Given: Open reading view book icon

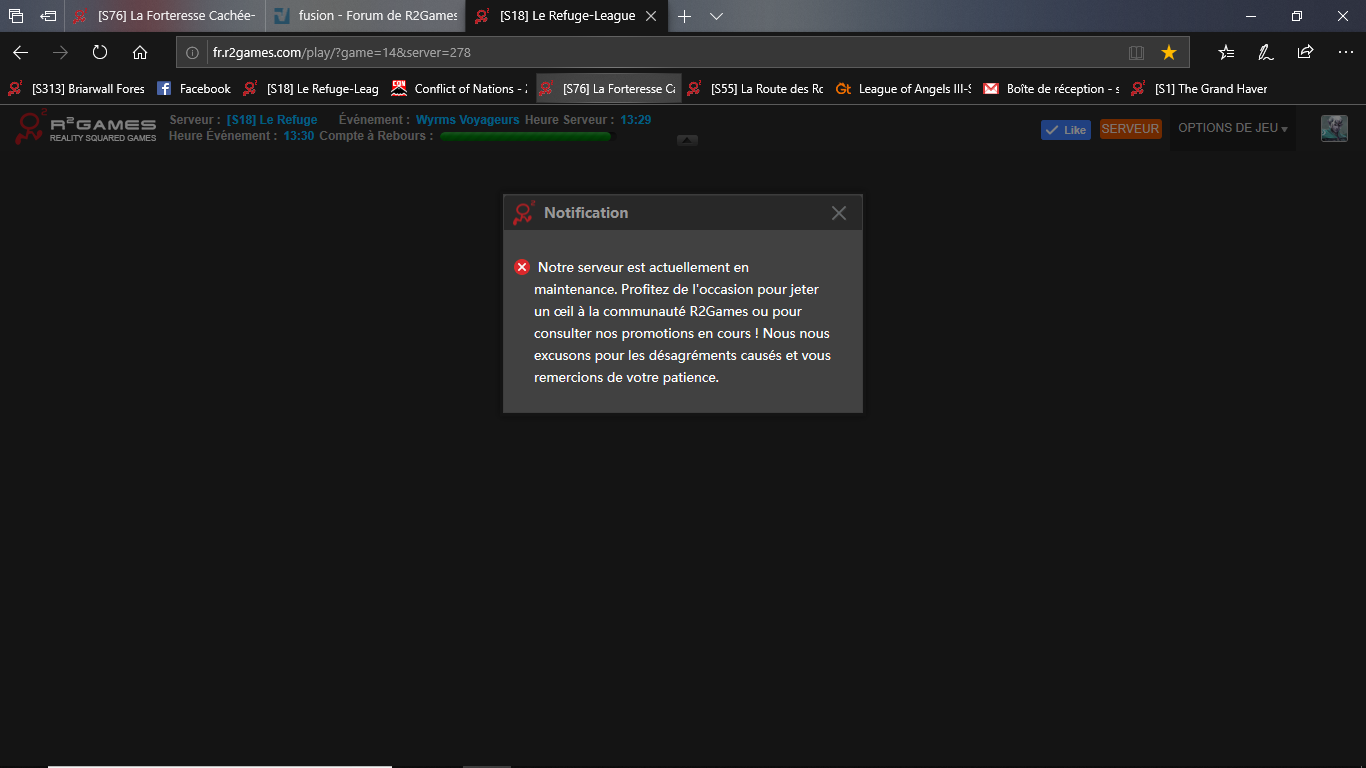Looking at the screenshot, I should point(1136,52).
